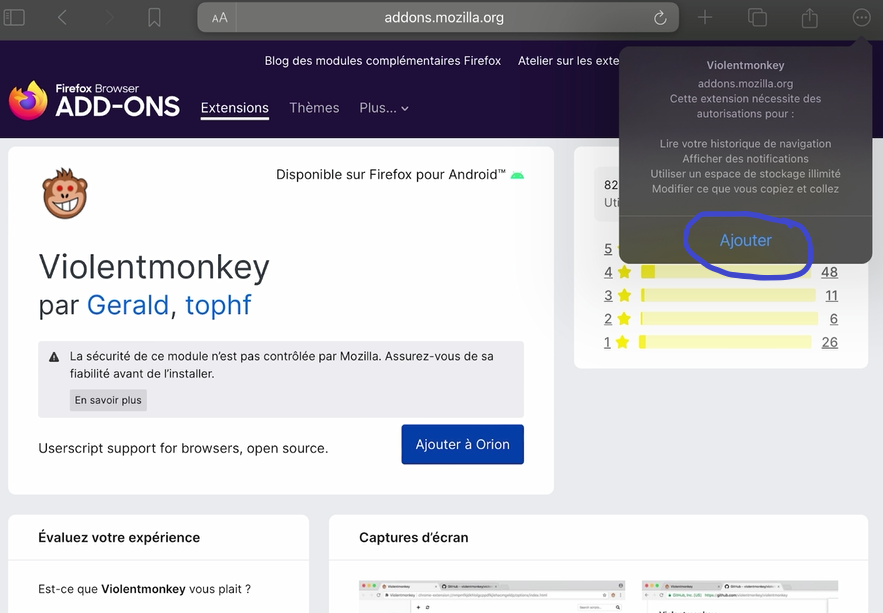Go back using the back arrow
The image size is (883, 613).
(62, 17)
